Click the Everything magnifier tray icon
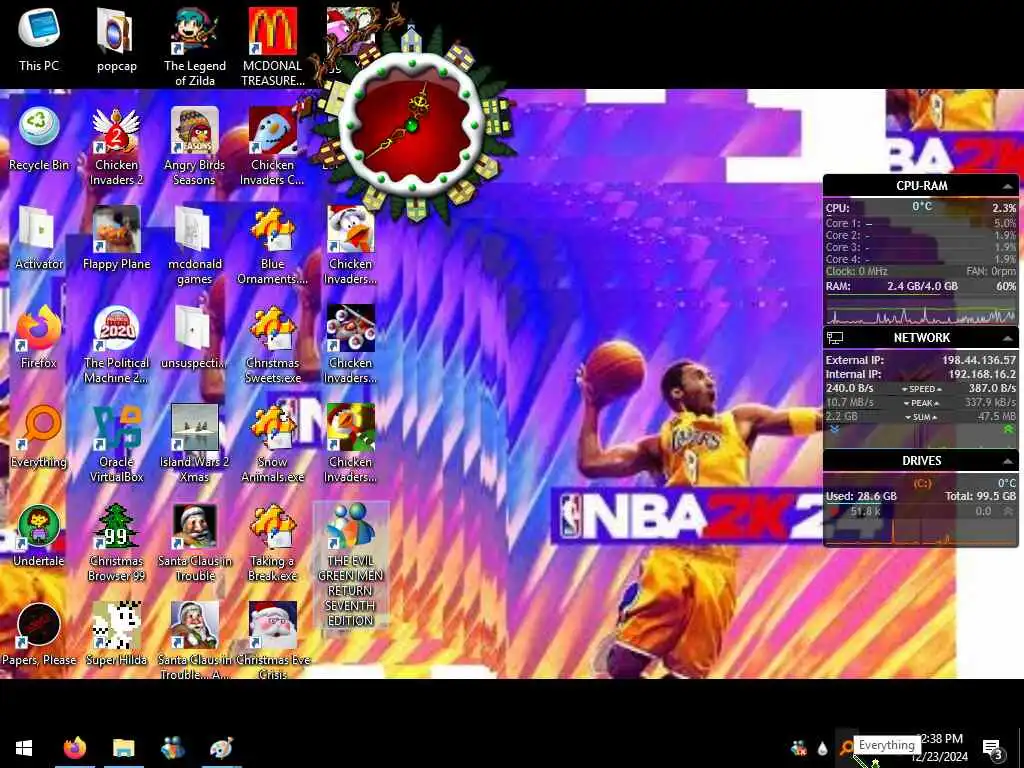 [846, 748]
